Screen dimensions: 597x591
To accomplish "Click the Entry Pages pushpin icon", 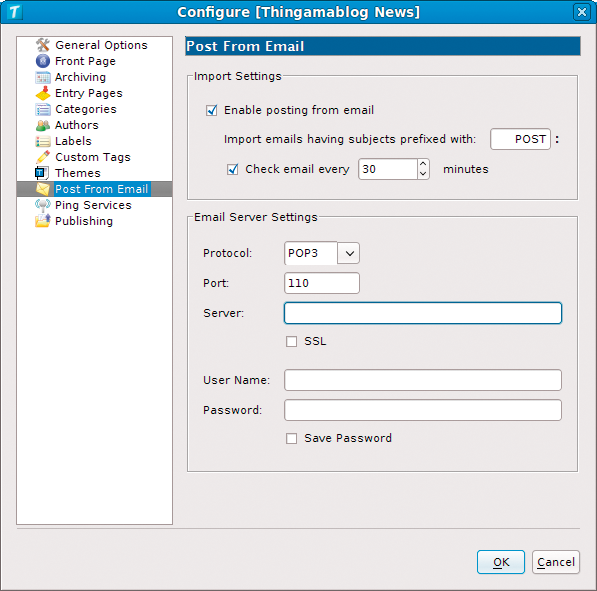I will [x=43, y=93].
